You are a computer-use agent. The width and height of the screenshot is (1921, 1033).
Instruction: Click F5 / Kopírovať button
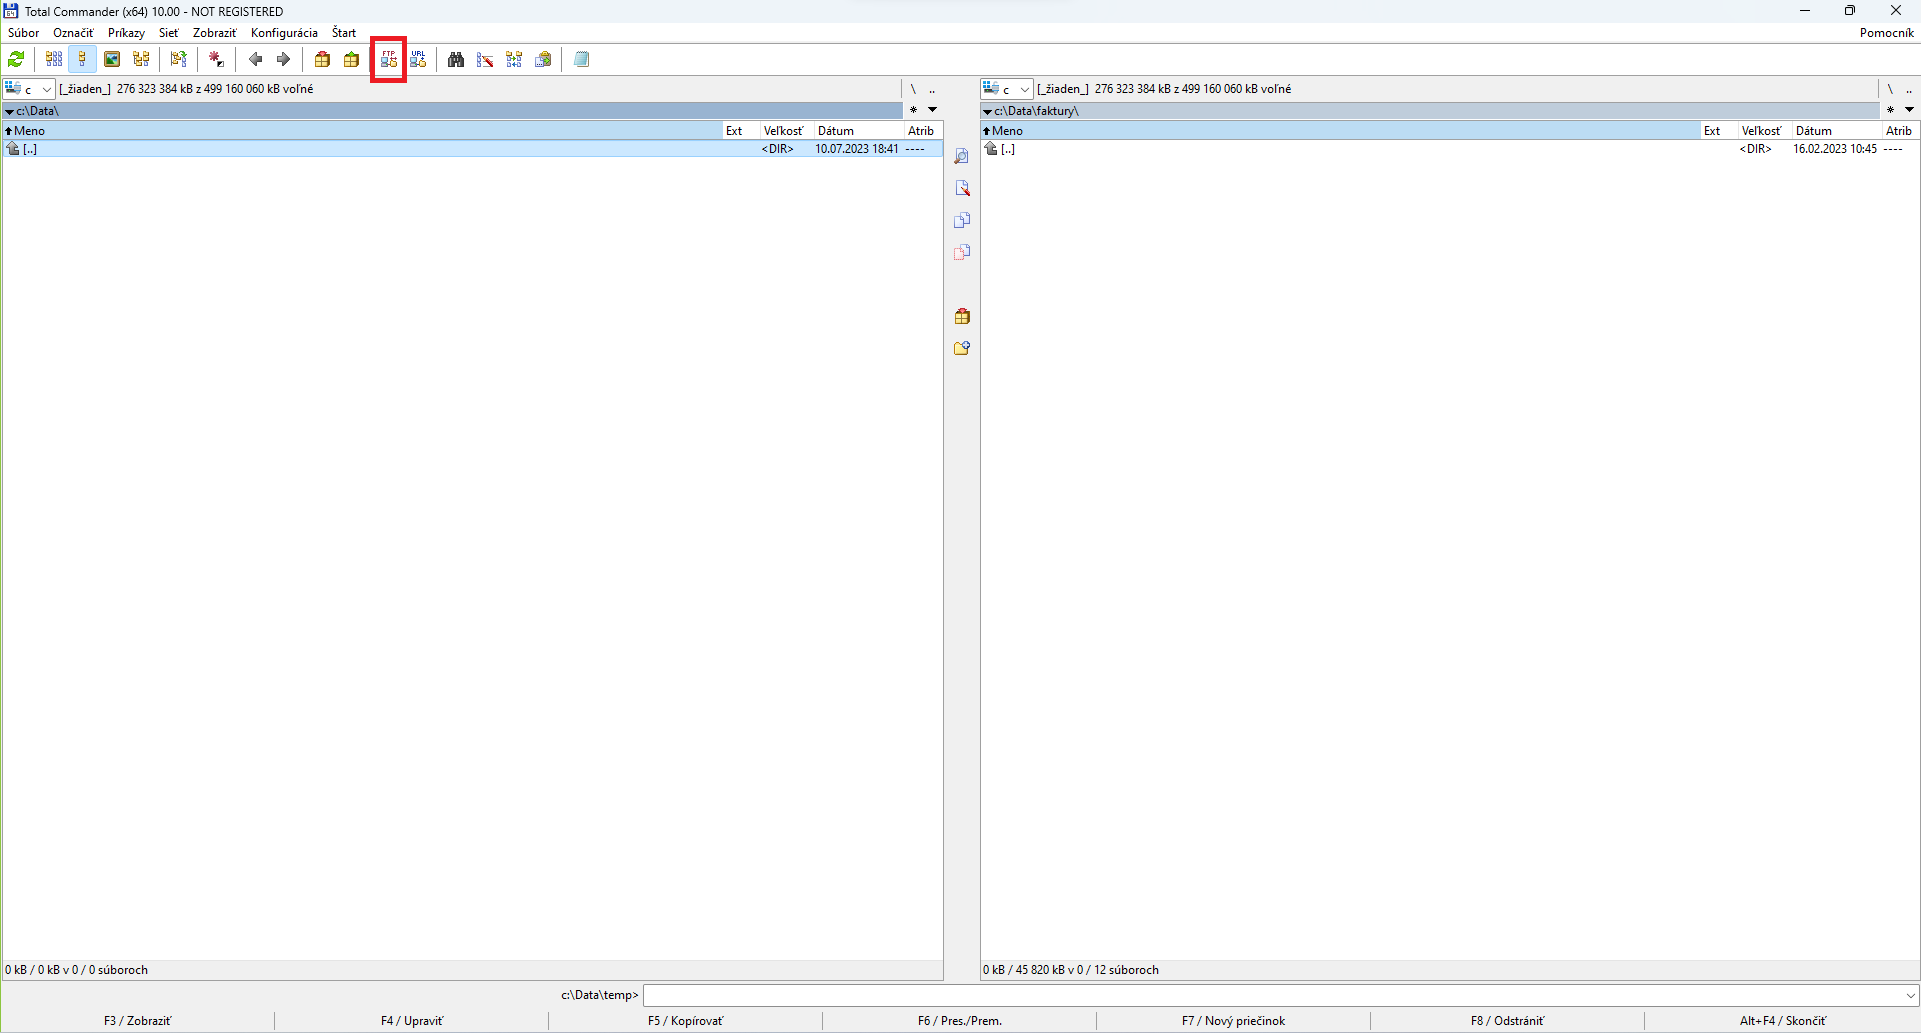point(686,1021)
